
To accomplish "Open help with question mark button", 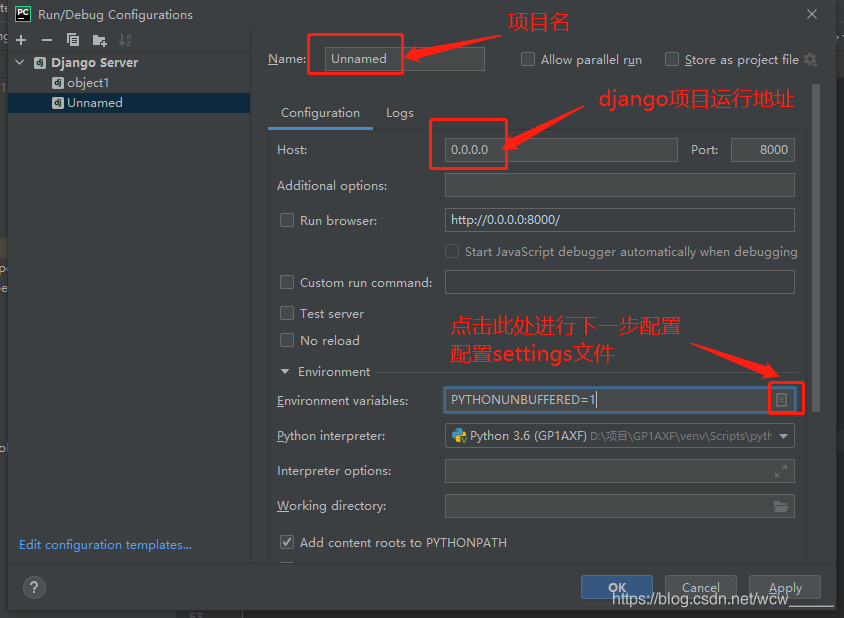I will (x=34, y=587).
